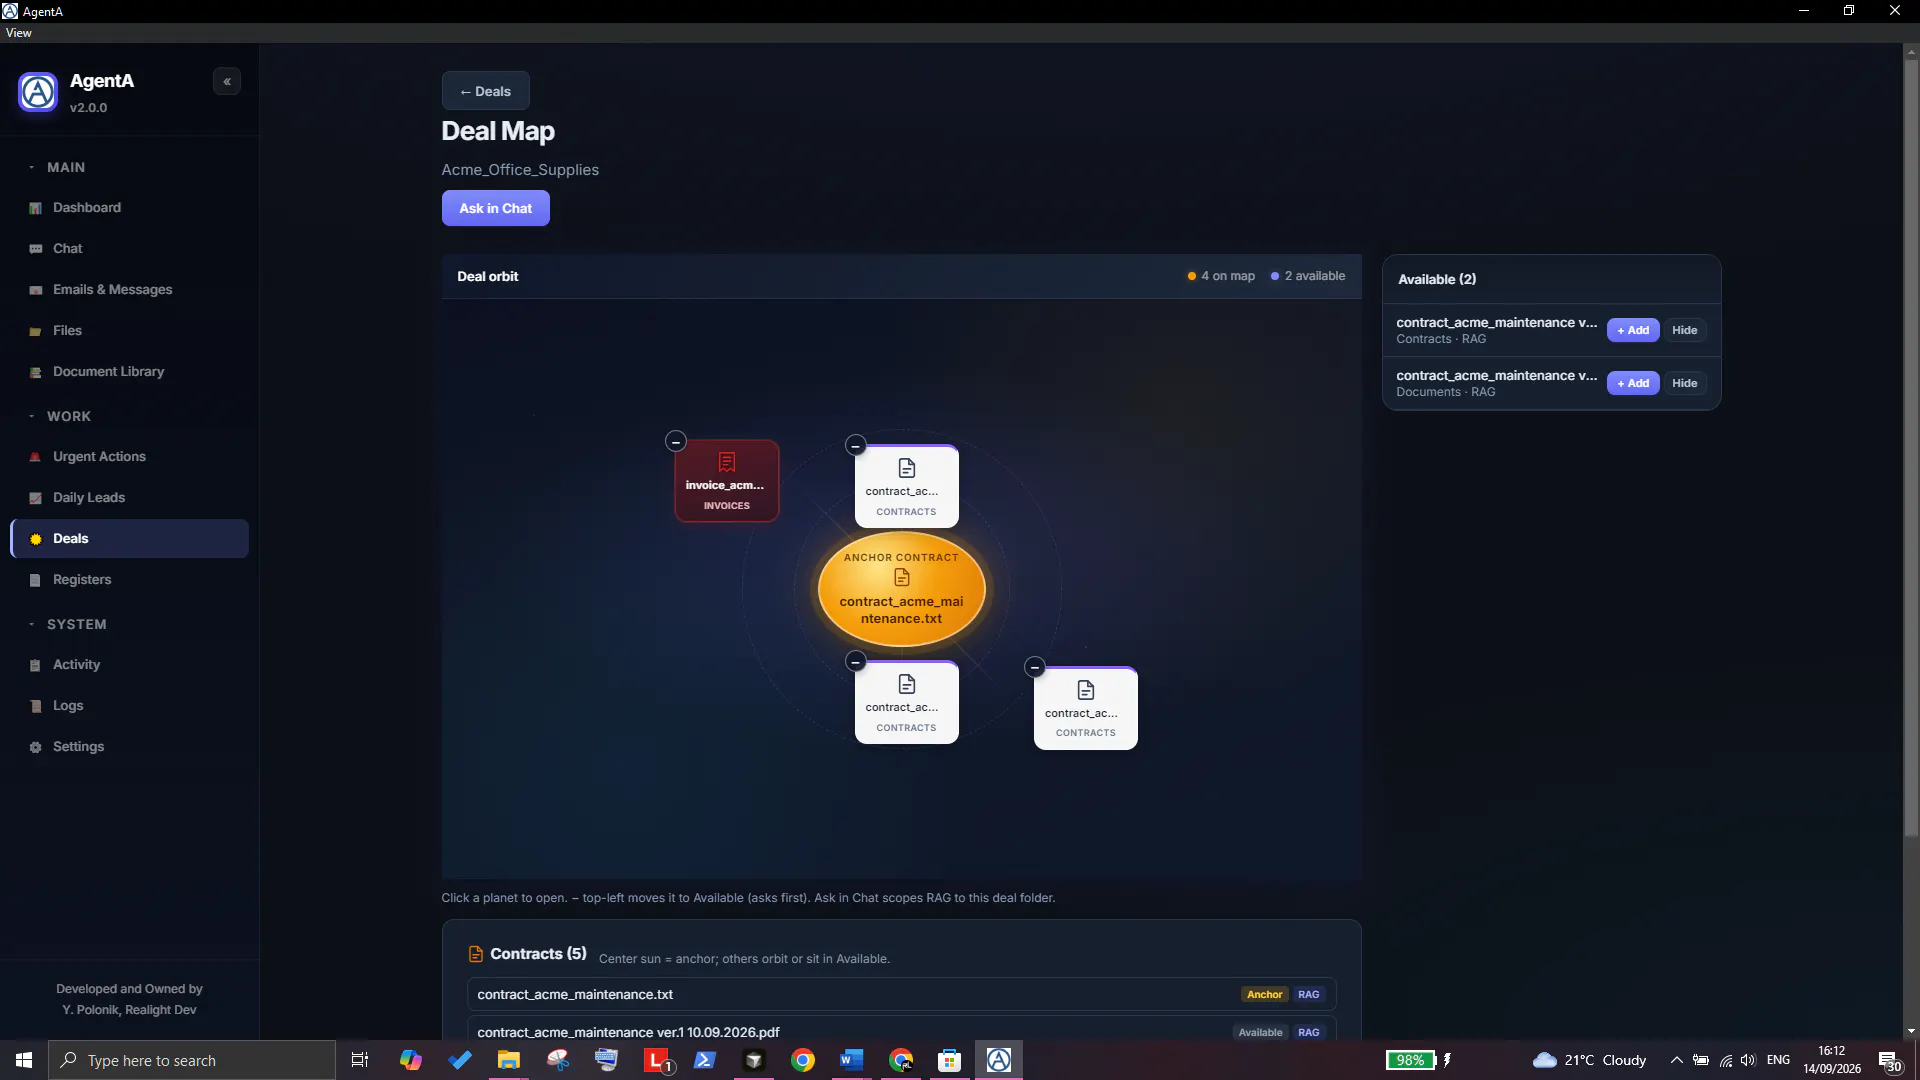
Task: Open Logs in the sidebar
Action: click(129, 706)
